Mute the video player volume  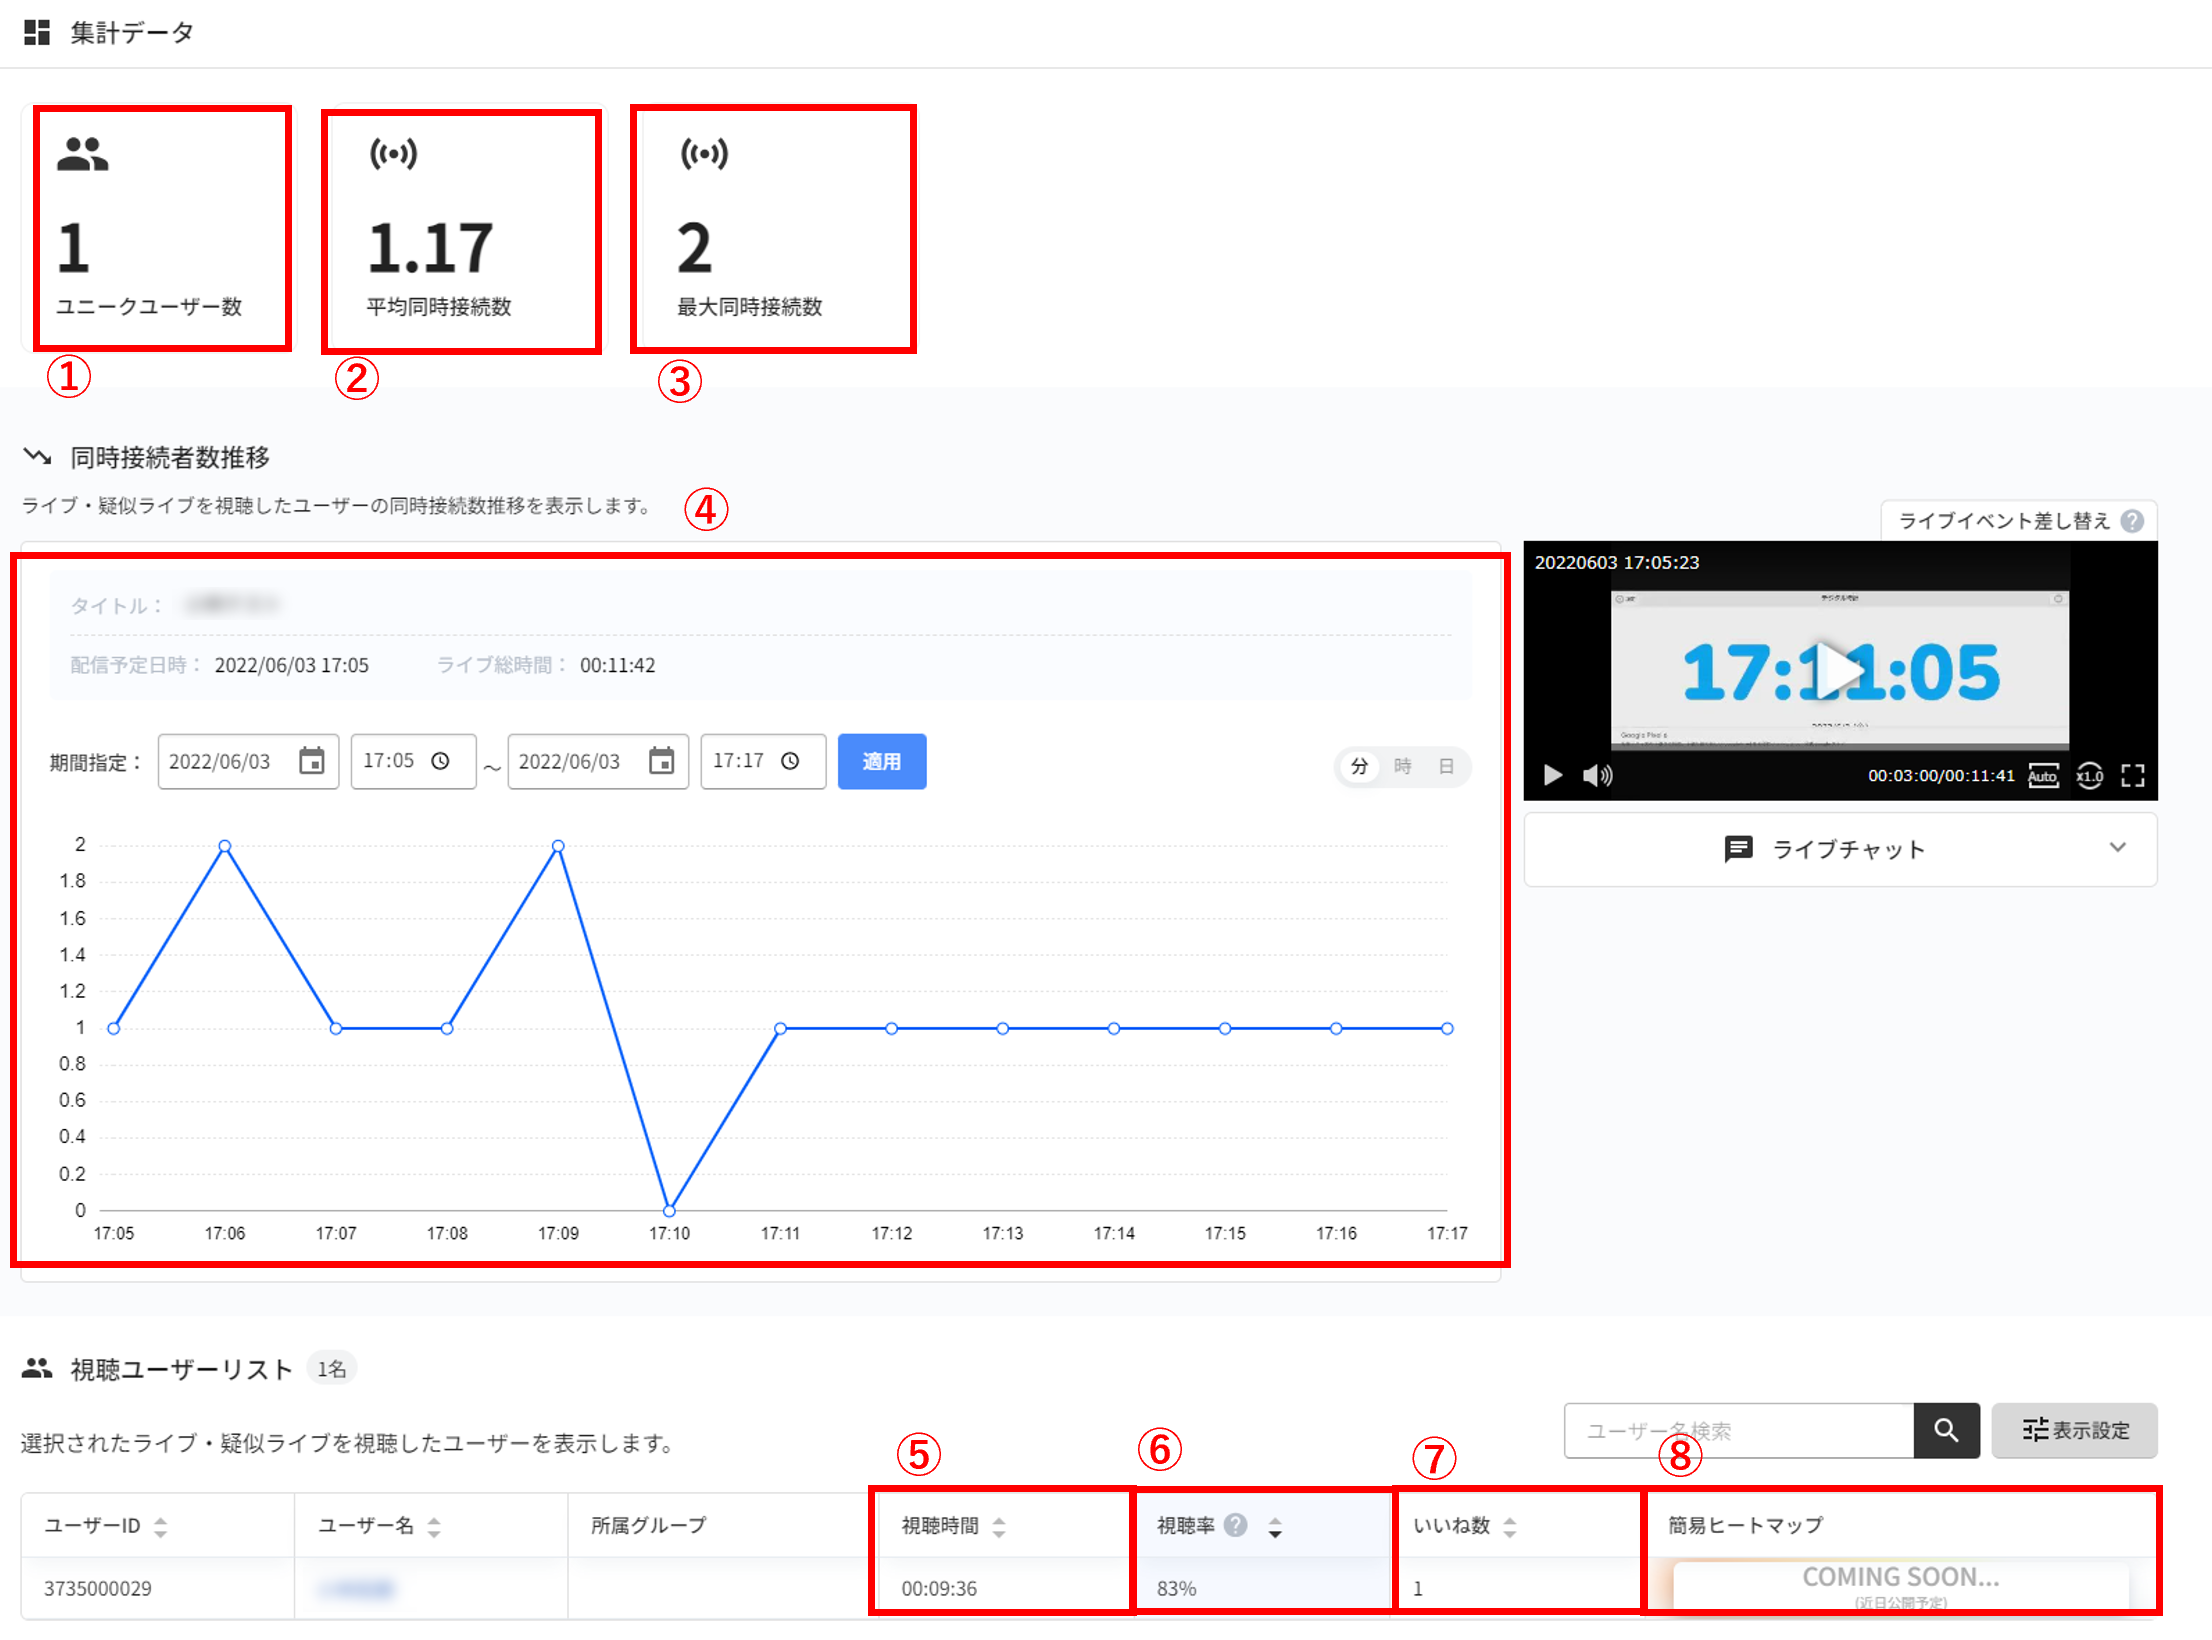tap(1597, 775)
